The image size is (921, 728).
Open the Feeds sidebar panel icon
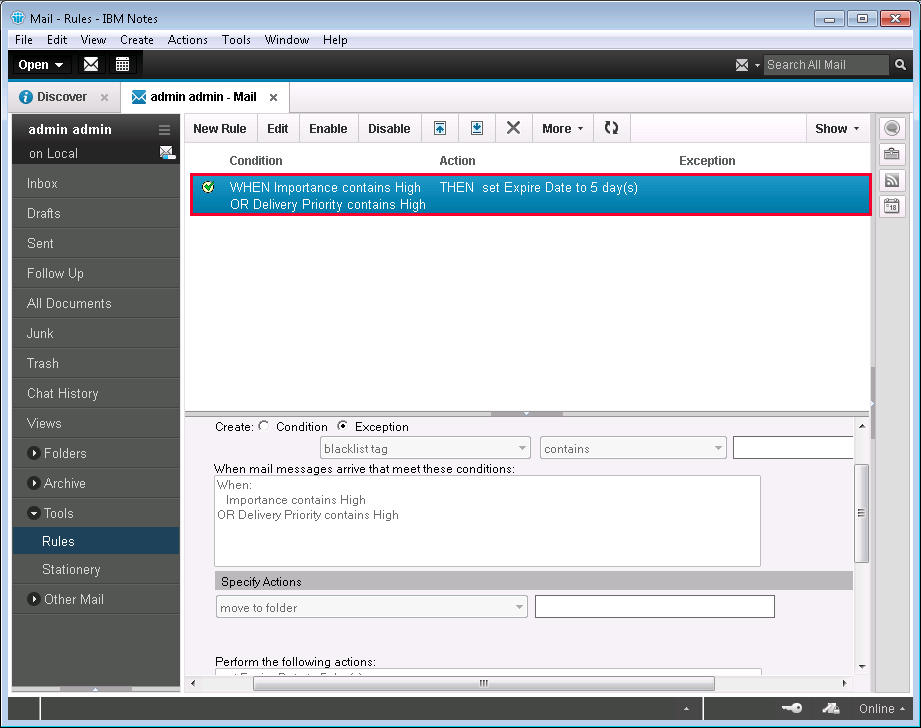coord(891,180)
